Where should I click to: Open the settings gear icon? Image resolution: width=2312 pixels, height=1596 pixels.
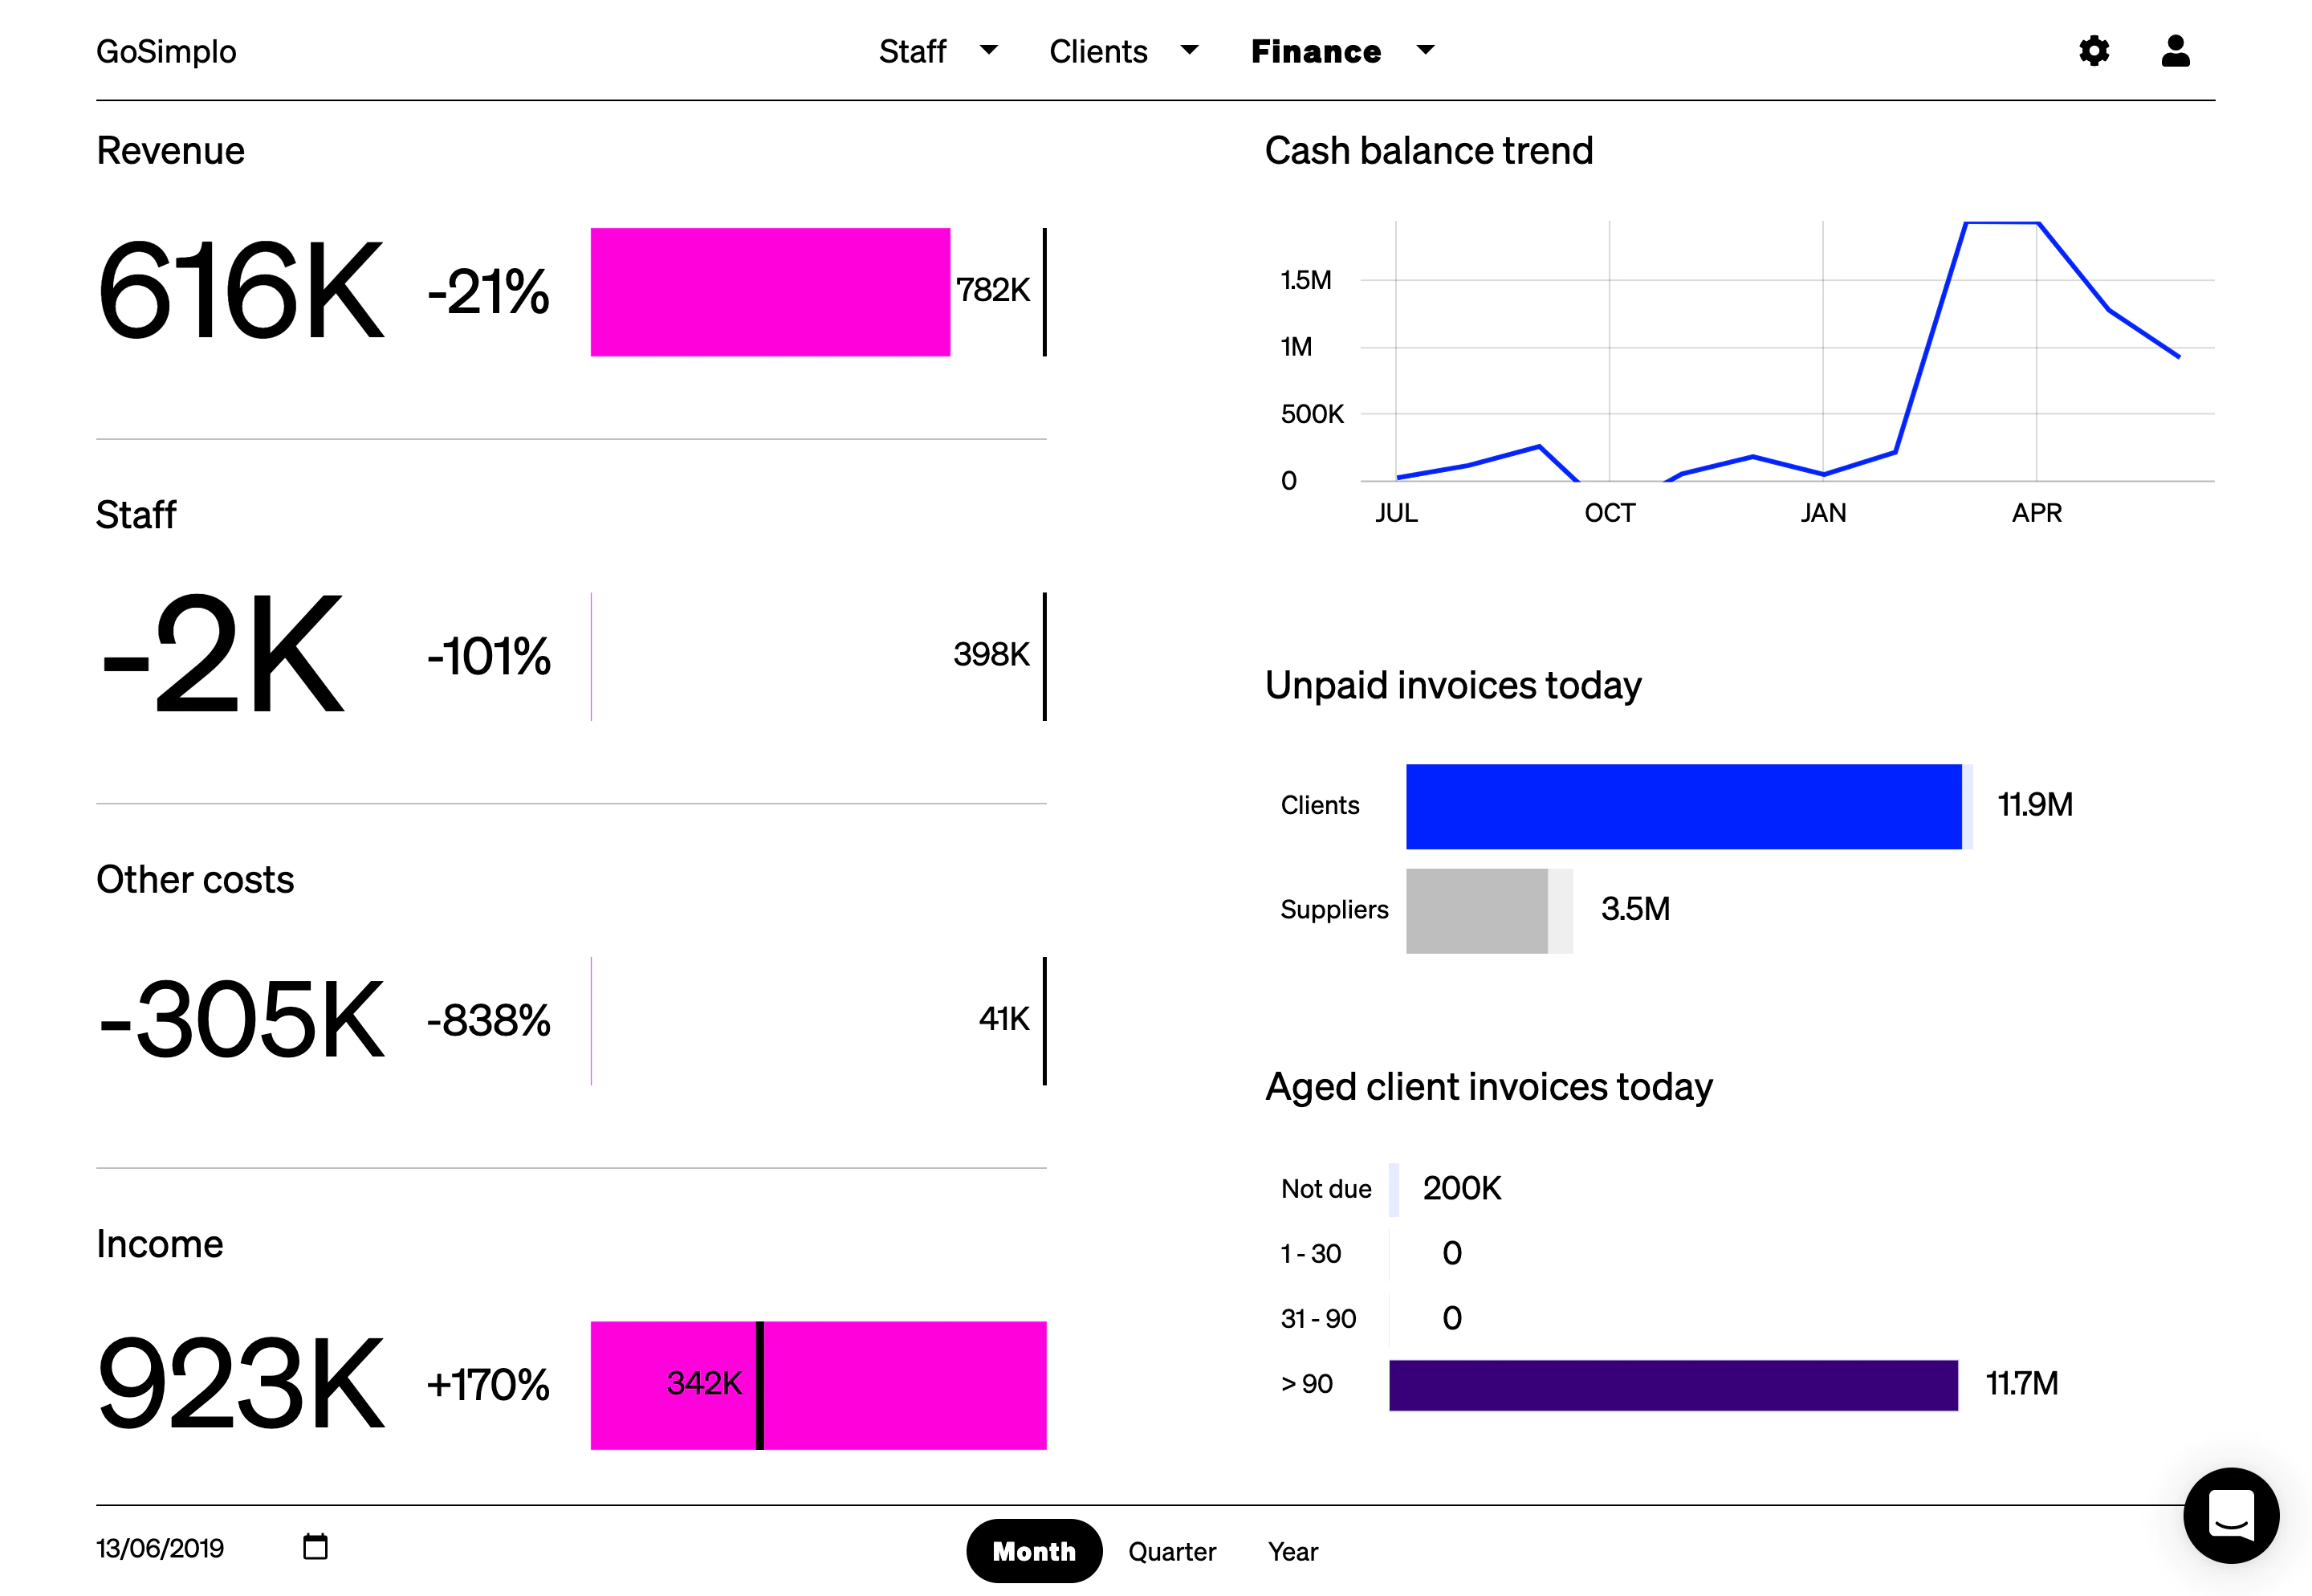[2093, 51]
